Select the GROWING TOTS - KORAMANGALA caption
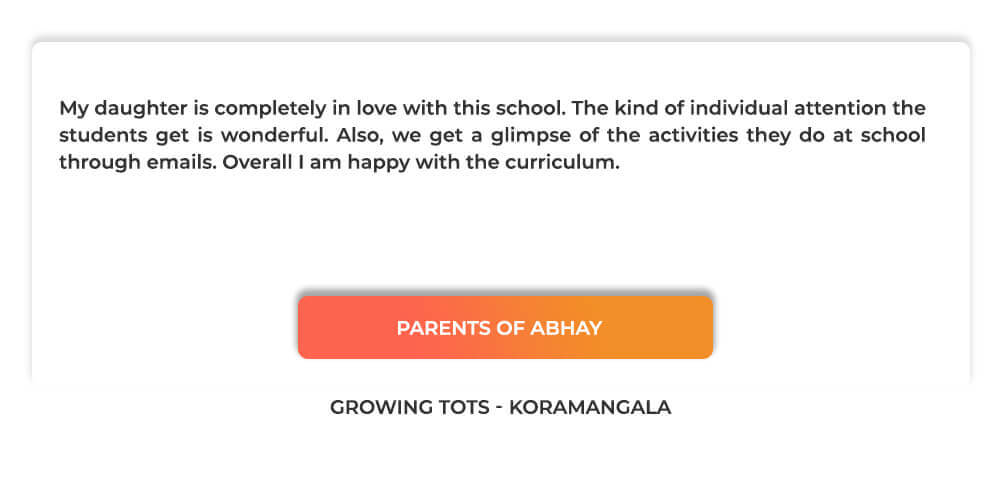The image size is (1000, 500). [x=500, y=408]
